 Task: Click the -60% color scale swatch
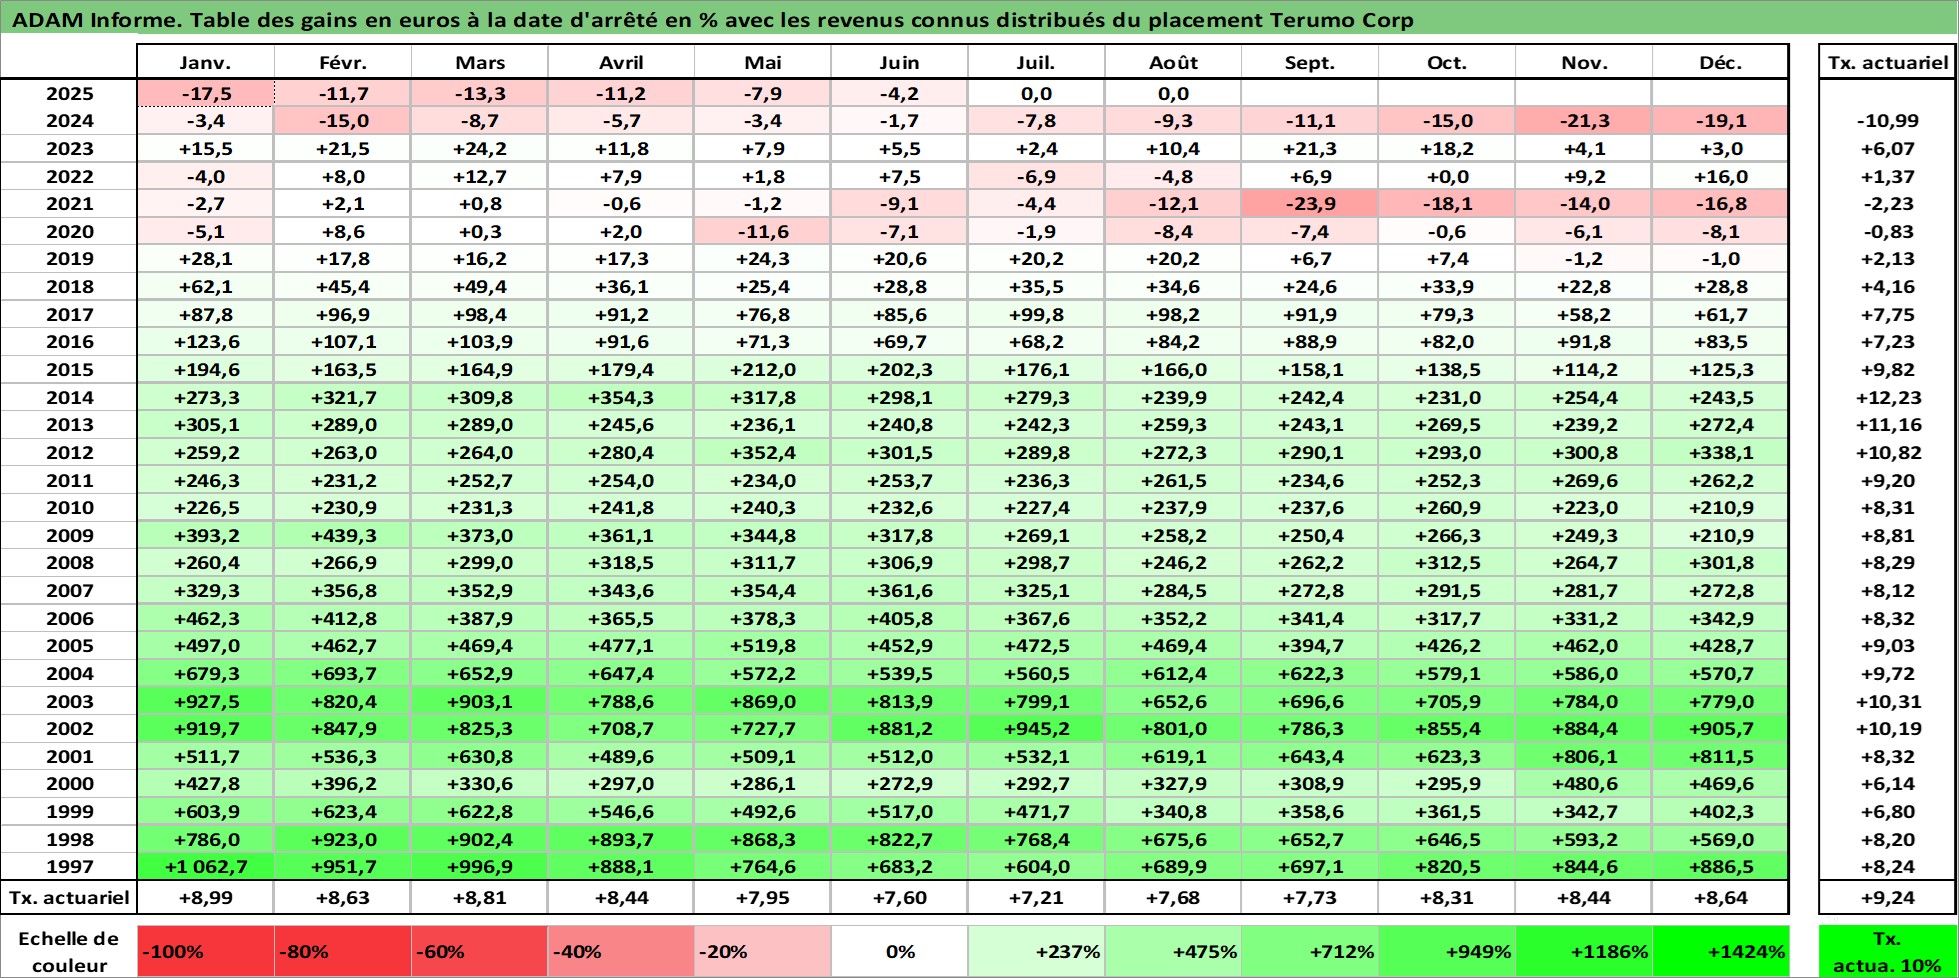click(479, 951)
